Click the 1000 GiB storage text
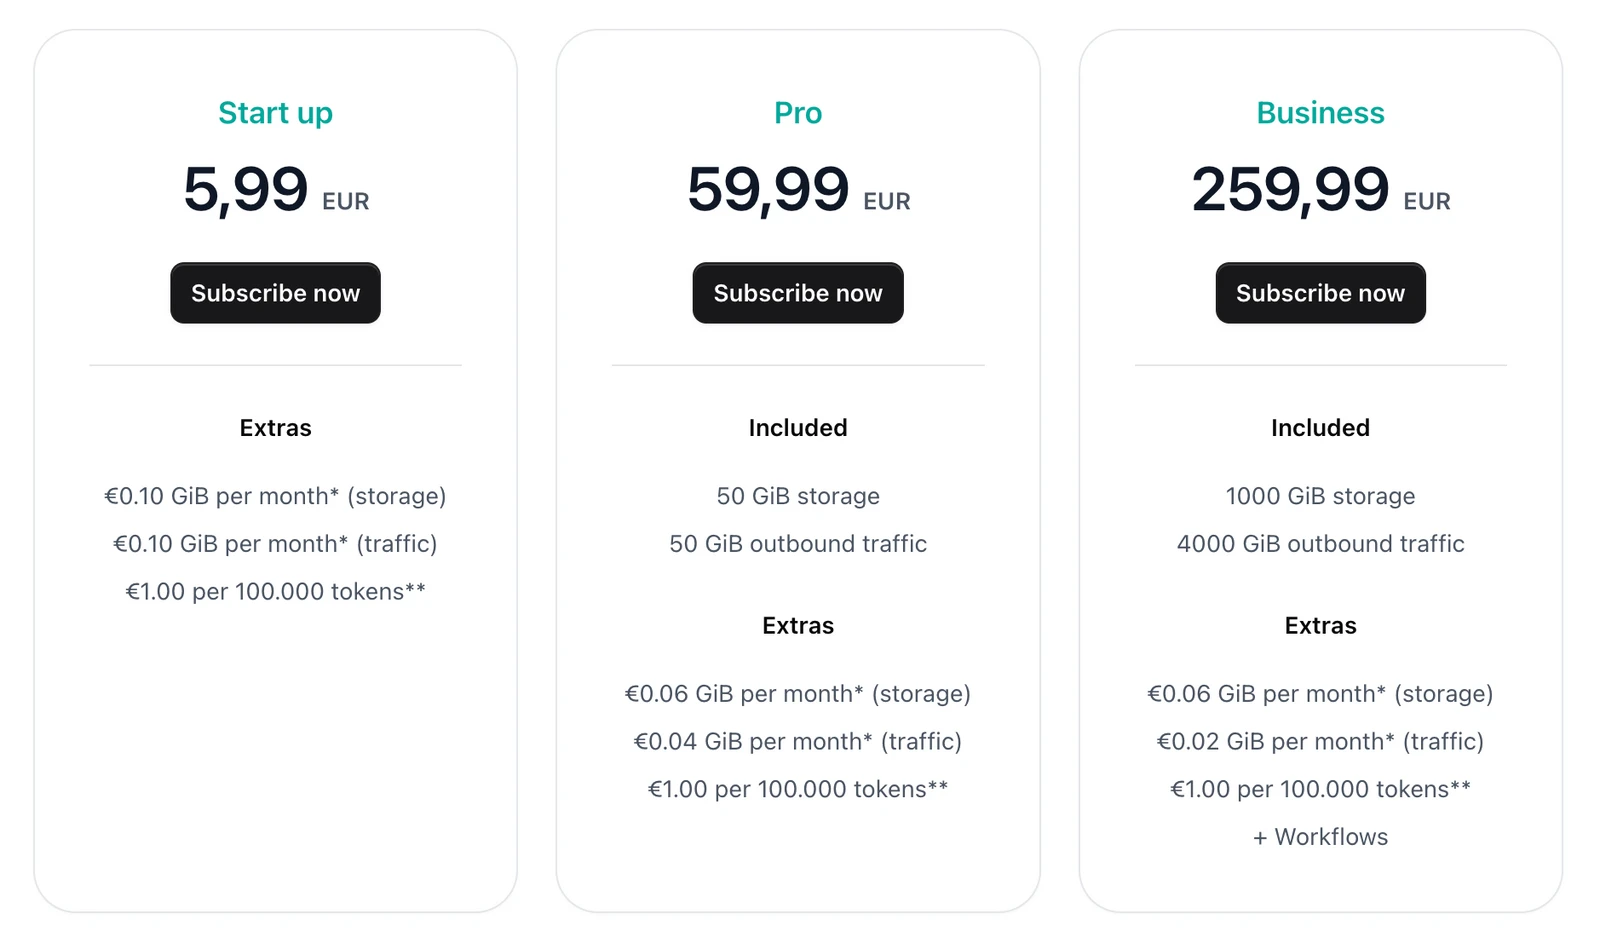 pos(1320,496)
